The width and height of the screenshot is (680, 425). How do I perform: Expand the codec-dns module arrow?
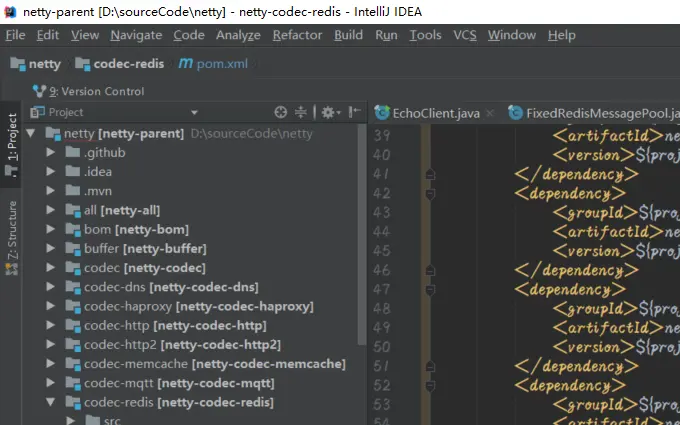tap(50, 287)
